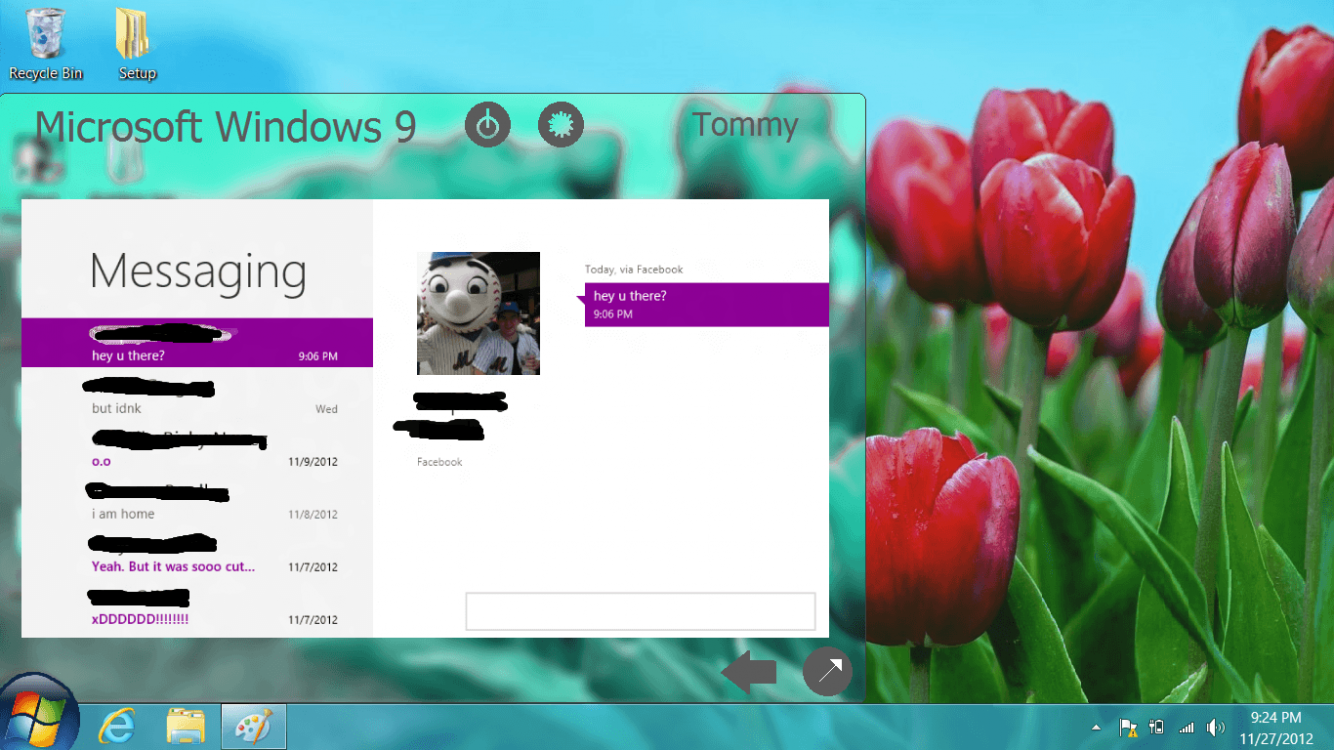Click the 'Wed' timestamp in conversation list
Image resolution: width=1334 pixels, height=750 pixels.
[x=326, y=409]
